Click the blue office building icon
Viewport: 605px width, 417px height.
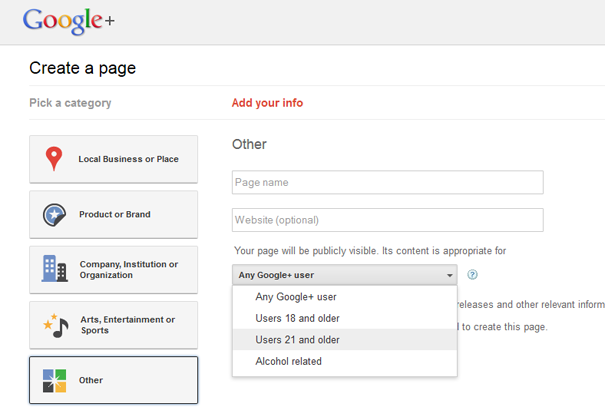coord(54,269)
